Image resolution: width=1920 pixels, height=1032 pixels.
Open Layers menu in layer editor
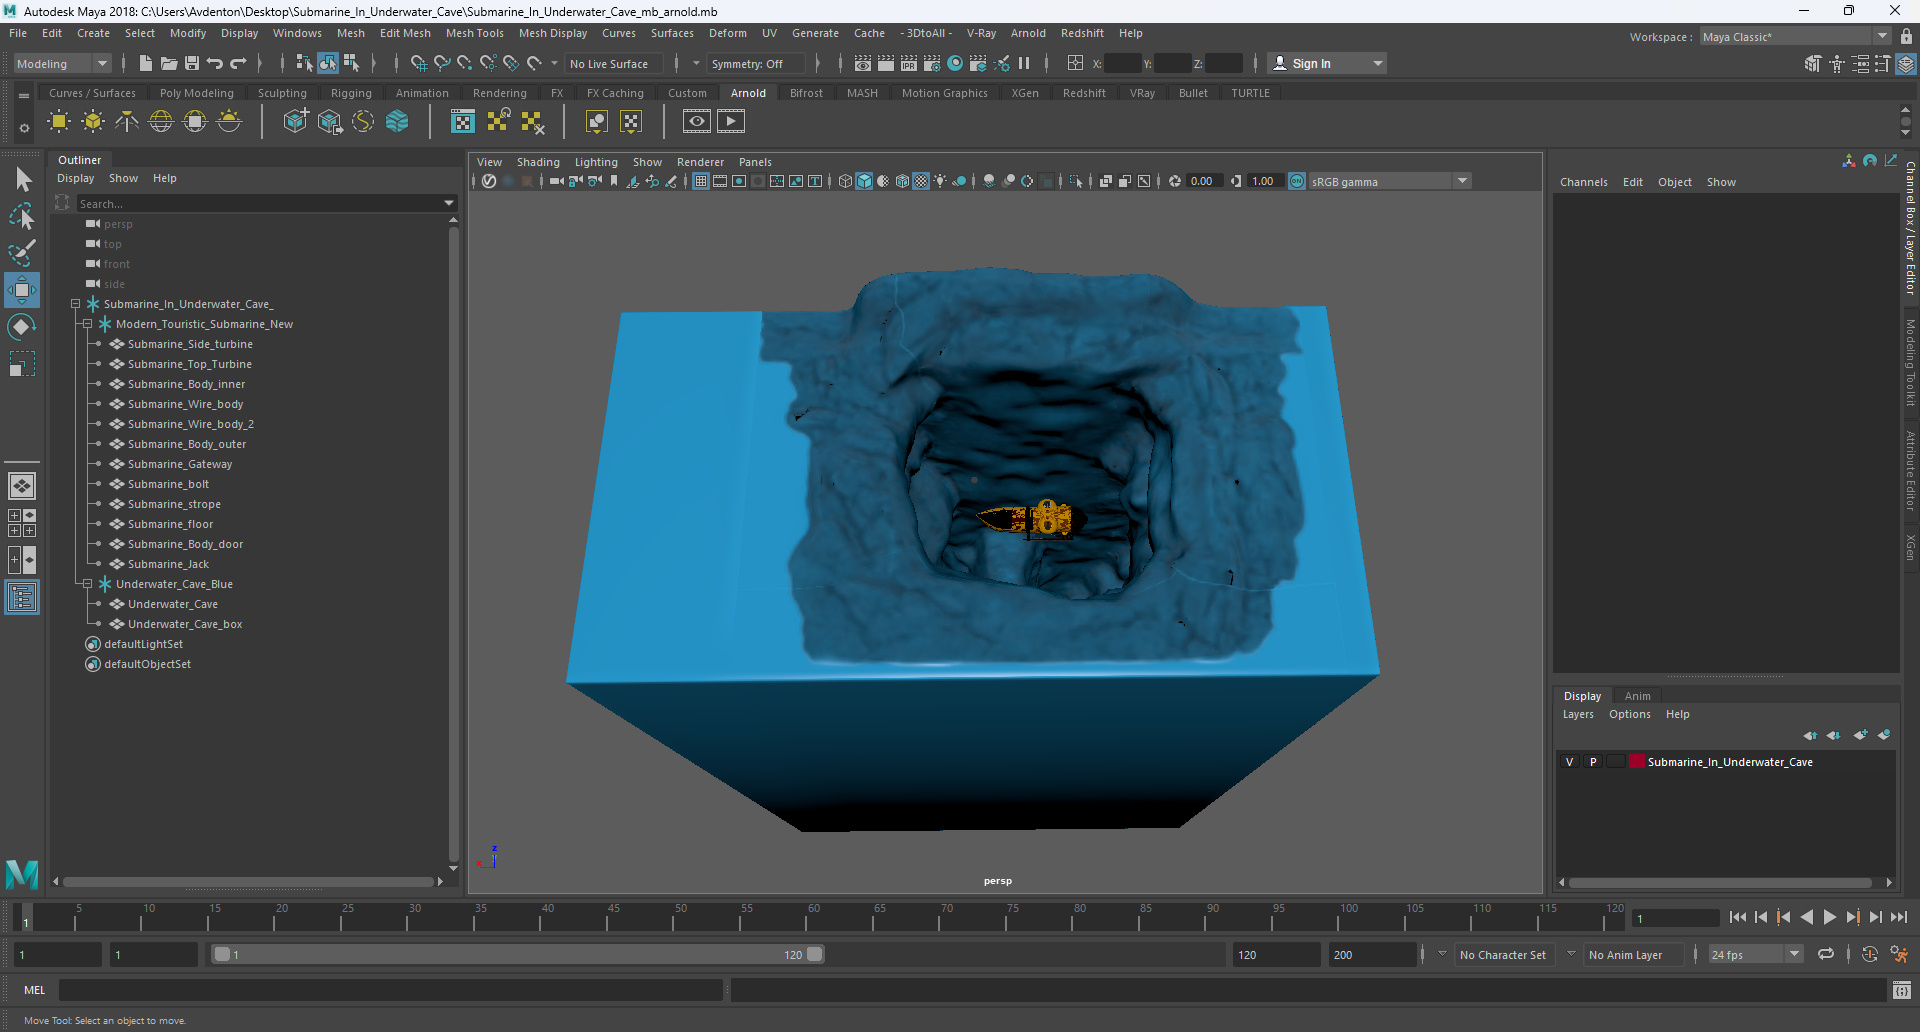pyautogui.click(x=1578, y=714)
